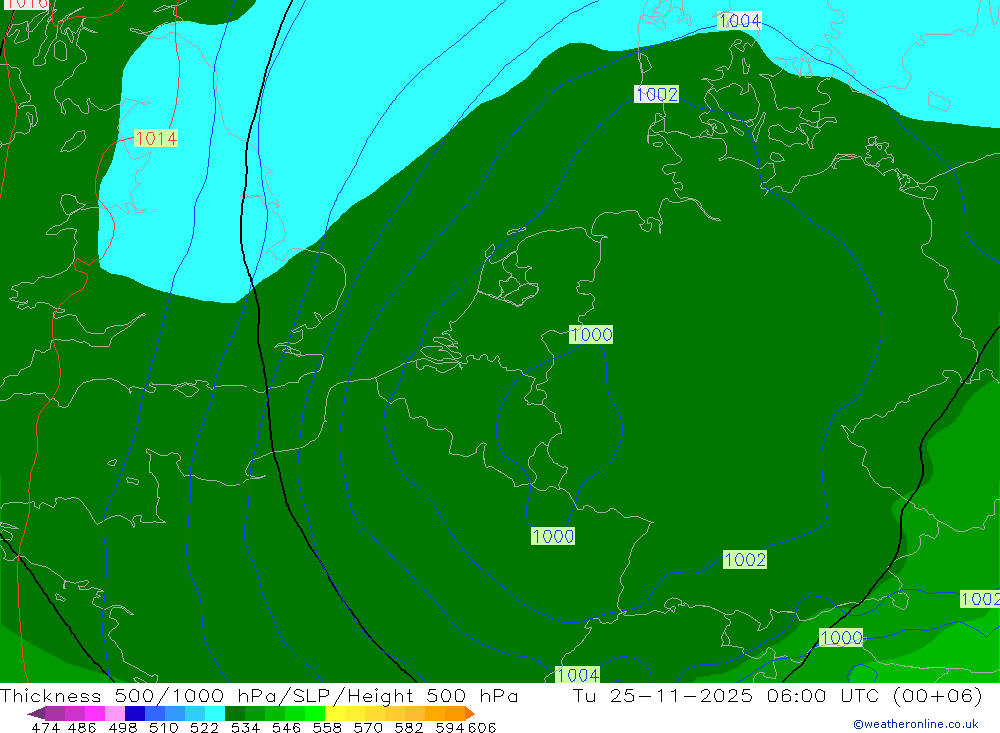Click the dark purple leftmost legend swatch

point(36,713)
